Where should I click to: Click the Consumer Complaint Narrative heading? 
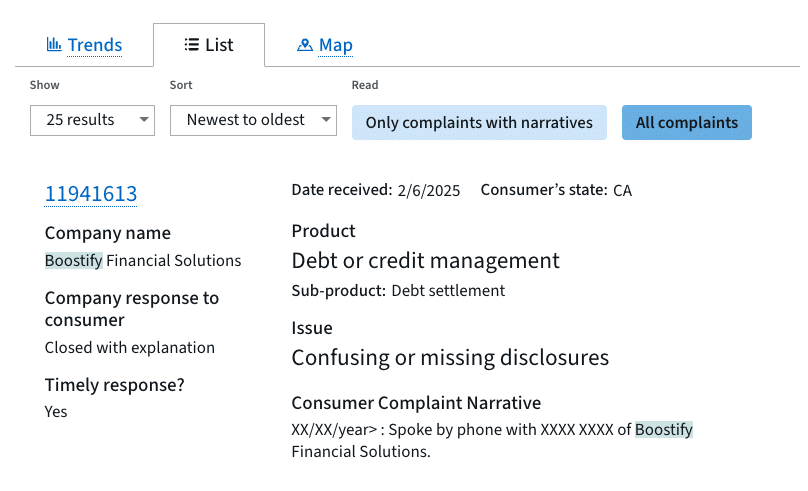[x=416, y=403]
